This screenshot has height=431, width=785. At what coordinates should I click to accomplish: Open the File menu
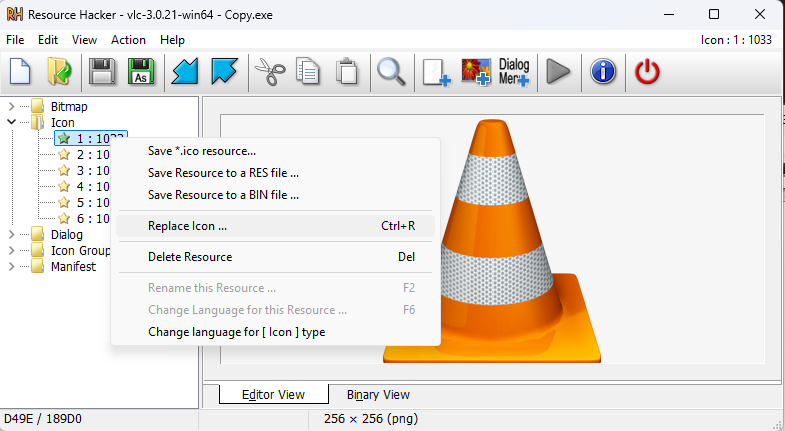tap(15, 40)
